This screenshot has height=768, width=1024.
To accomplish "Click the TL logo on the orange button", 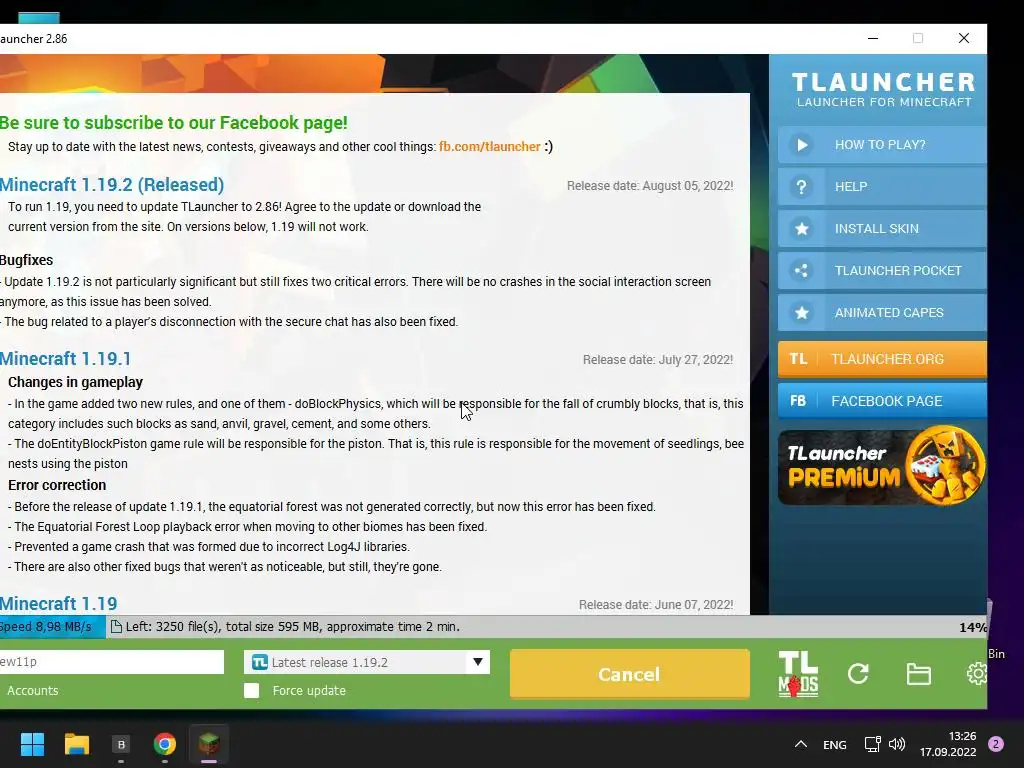I will [x=798, y=359].
